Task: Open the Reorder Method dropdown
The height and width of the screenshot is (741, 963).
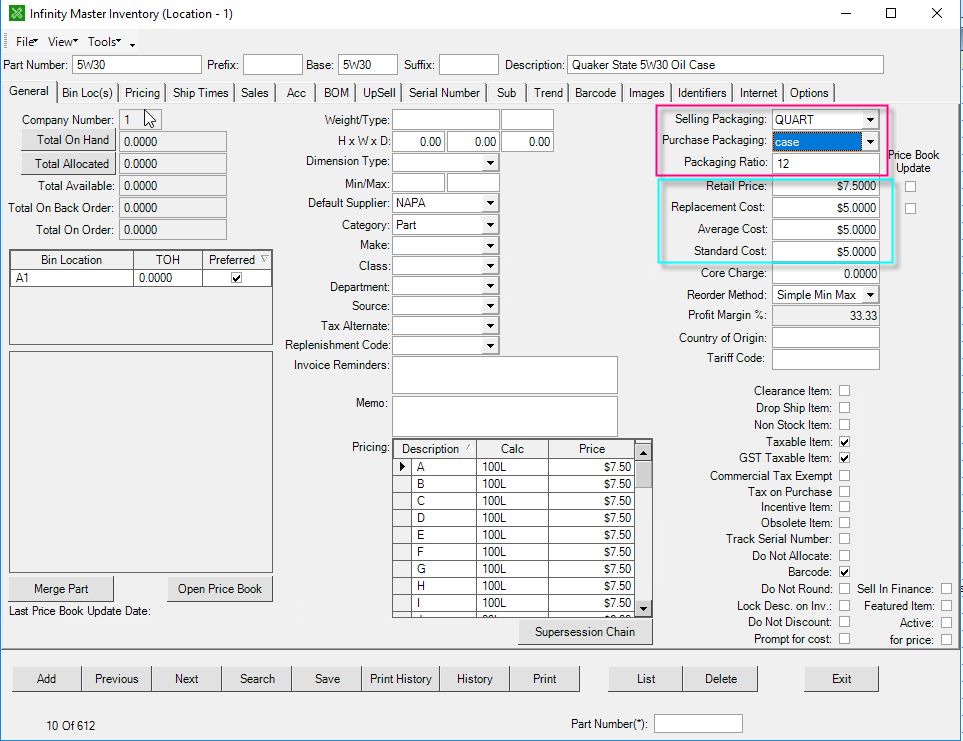Action: point(869,294)
